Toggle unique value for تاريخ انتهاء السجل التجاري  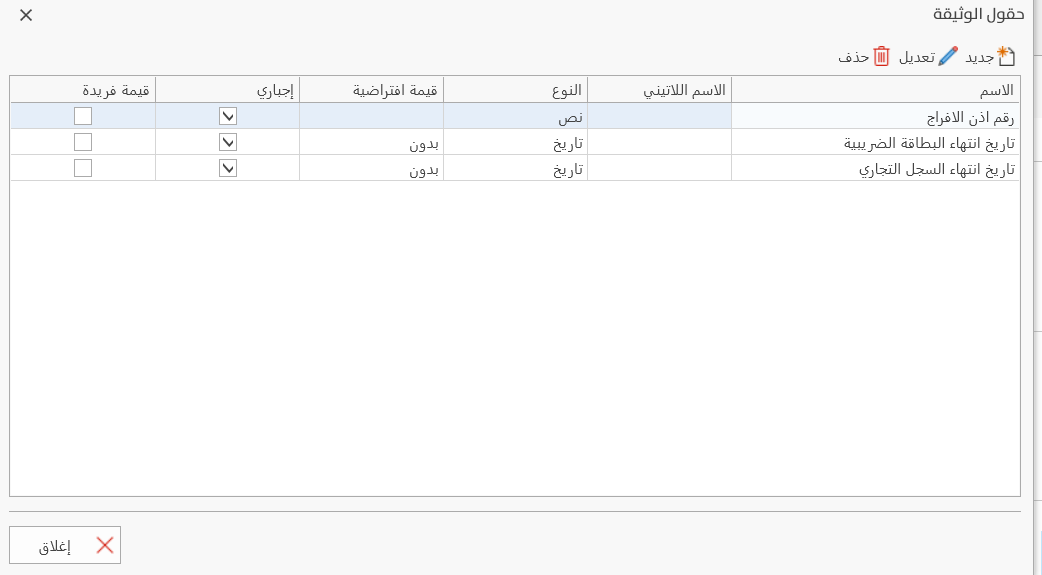(83, 168)
